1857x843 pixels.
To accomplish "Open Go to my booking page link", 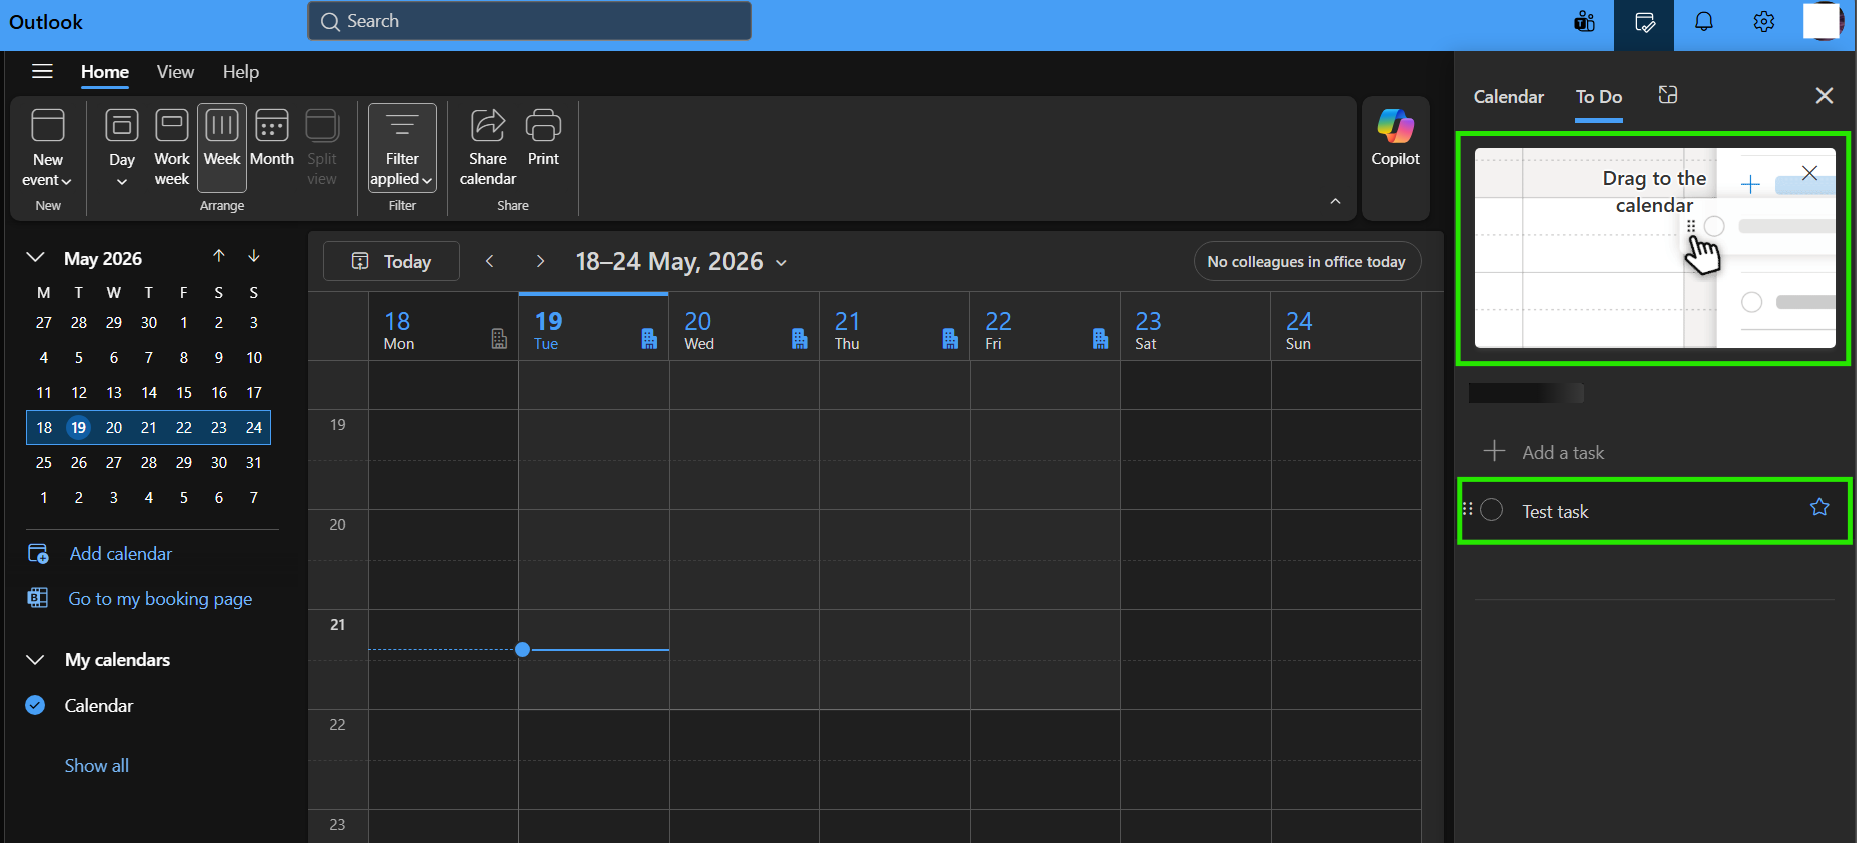I will tap(160, 599).
